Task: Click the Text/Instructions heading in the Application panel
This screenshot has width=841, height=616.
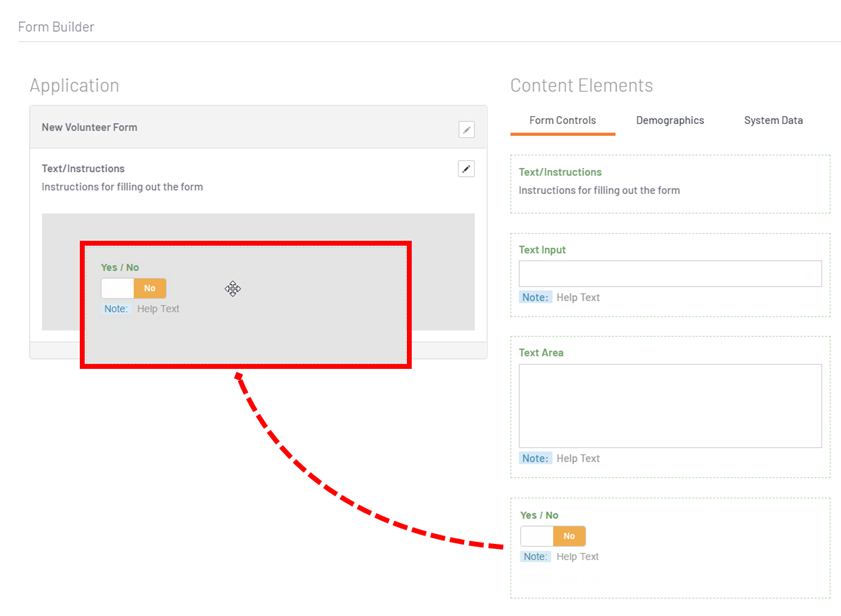Action: pyautogui.click(x=83, y=168)
